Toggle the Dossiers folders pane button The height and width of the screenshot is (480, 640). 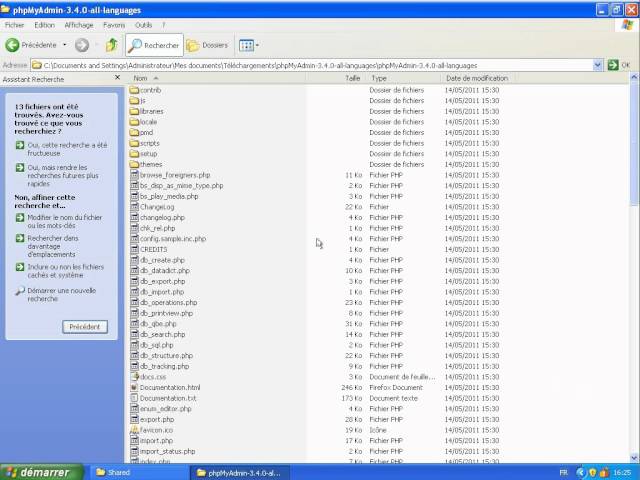coord(207,45)
